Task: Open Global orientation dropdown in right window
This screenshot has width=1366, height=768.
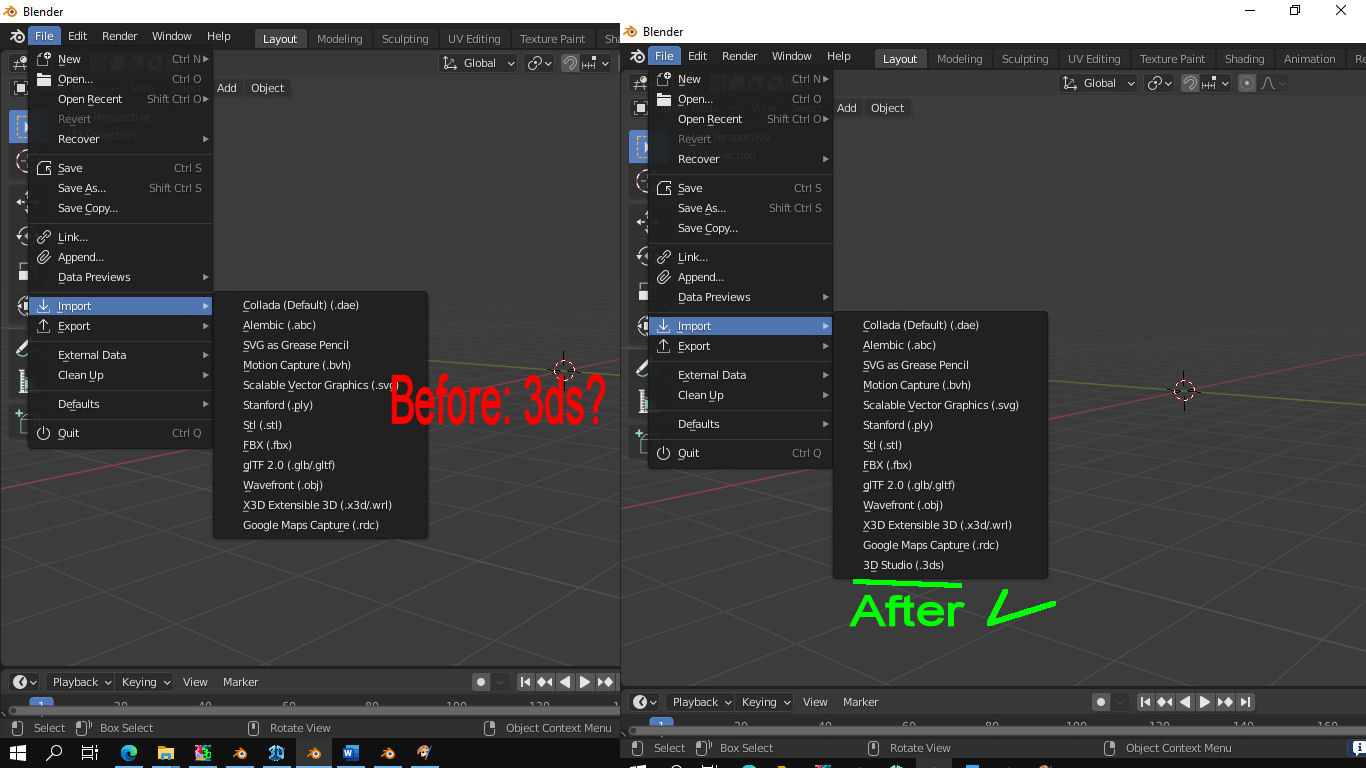Action: tap(1099, 83)
